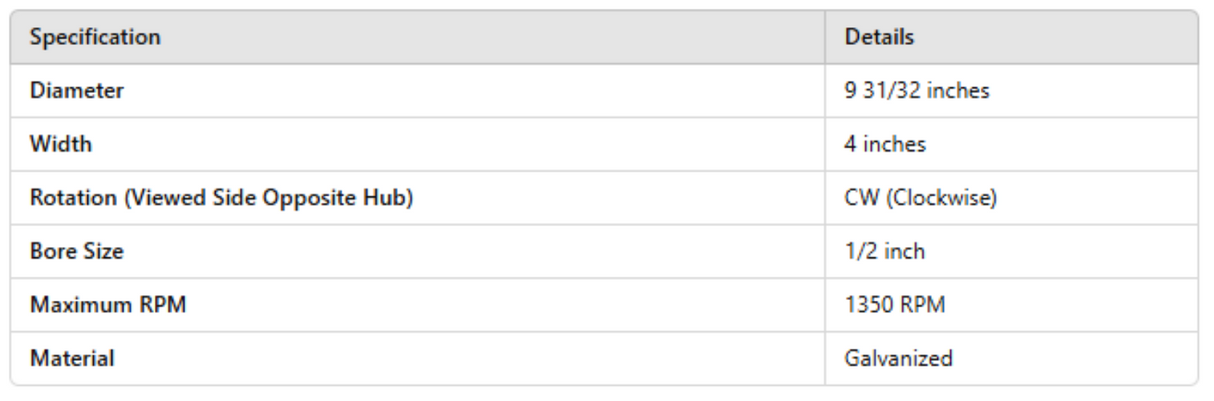Click the Details column header

pyautogui.click(x=880, y=37)
